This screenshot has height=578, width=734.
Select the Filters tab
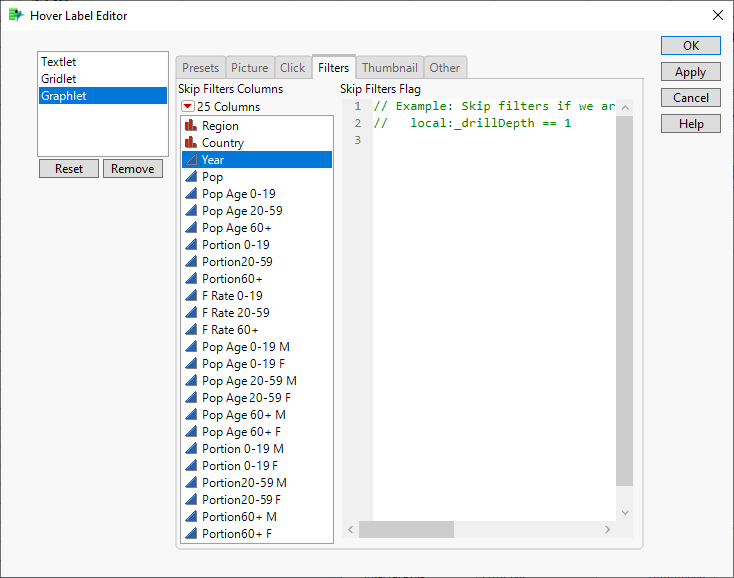[x=333, y=67]
